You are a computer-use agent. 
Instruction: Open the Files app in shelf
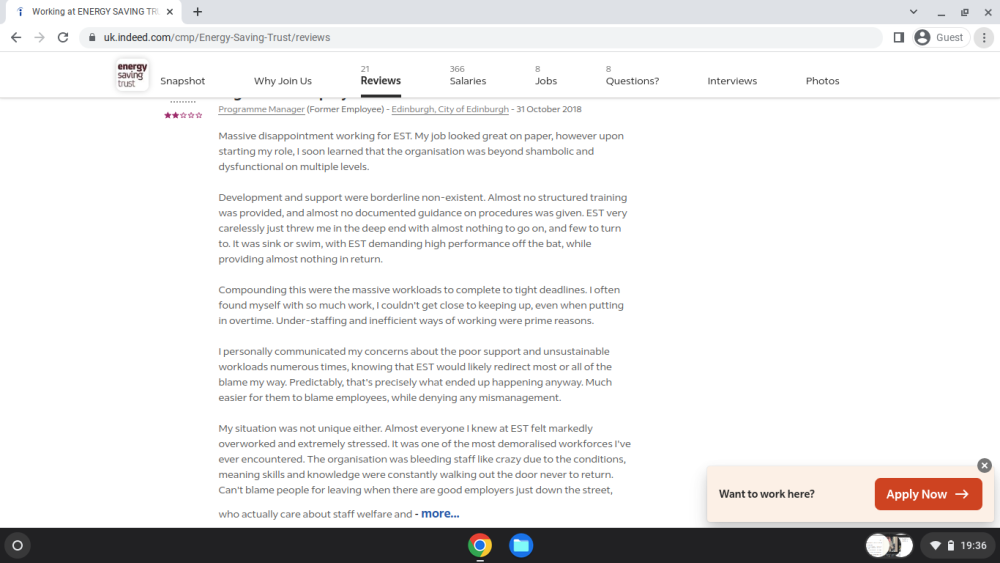(x=521, y=545)
